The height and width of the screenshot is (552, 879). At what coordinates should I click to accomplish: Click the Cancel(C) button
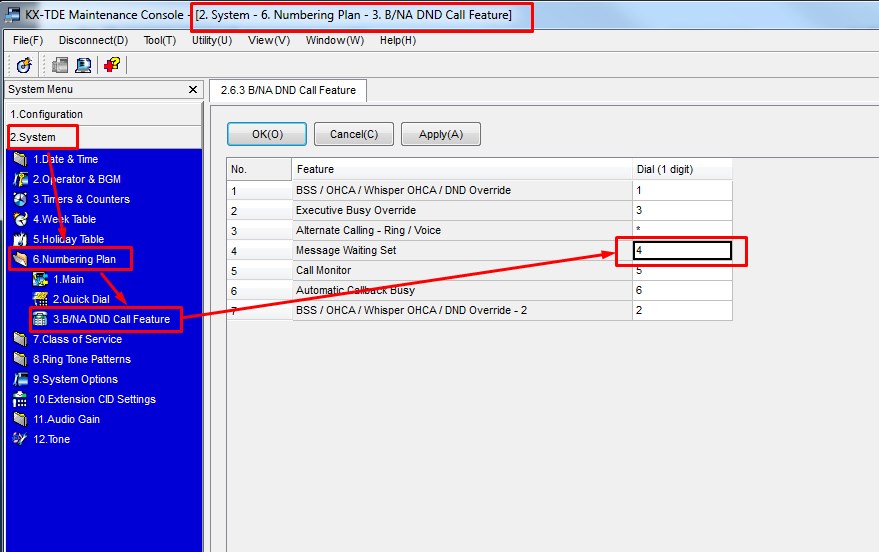coord(354,134)
